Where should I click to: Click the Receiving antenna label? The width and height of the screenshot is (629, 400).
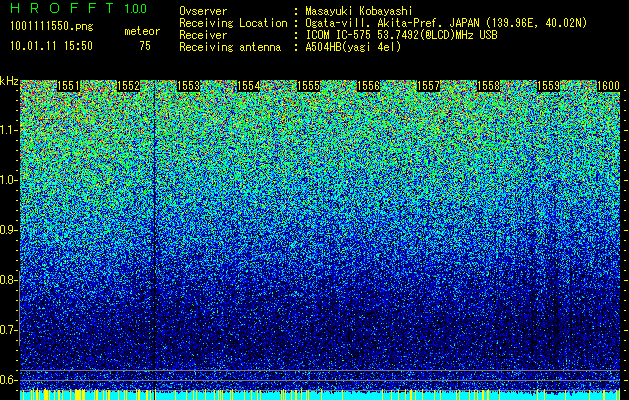click(x=230, y=47)
